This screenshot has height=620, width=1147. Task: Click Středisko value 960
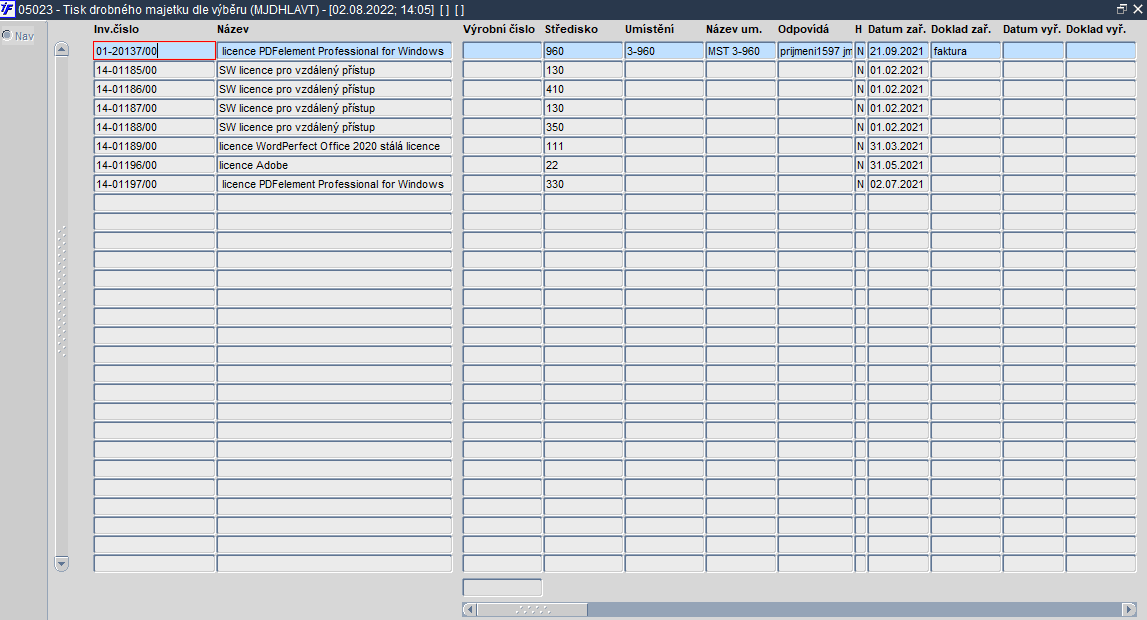[x=583, y=50]
